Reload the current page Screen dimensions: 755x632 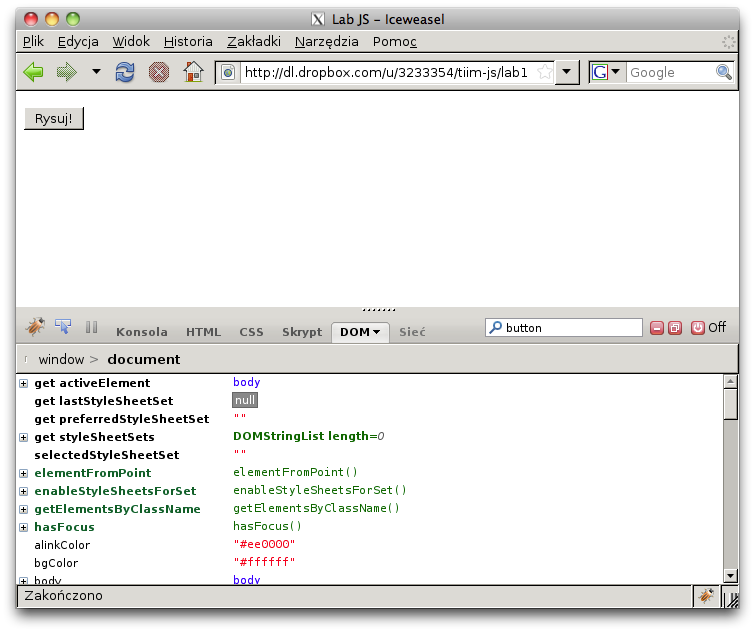pyautogui.click(x=125, y=72)
